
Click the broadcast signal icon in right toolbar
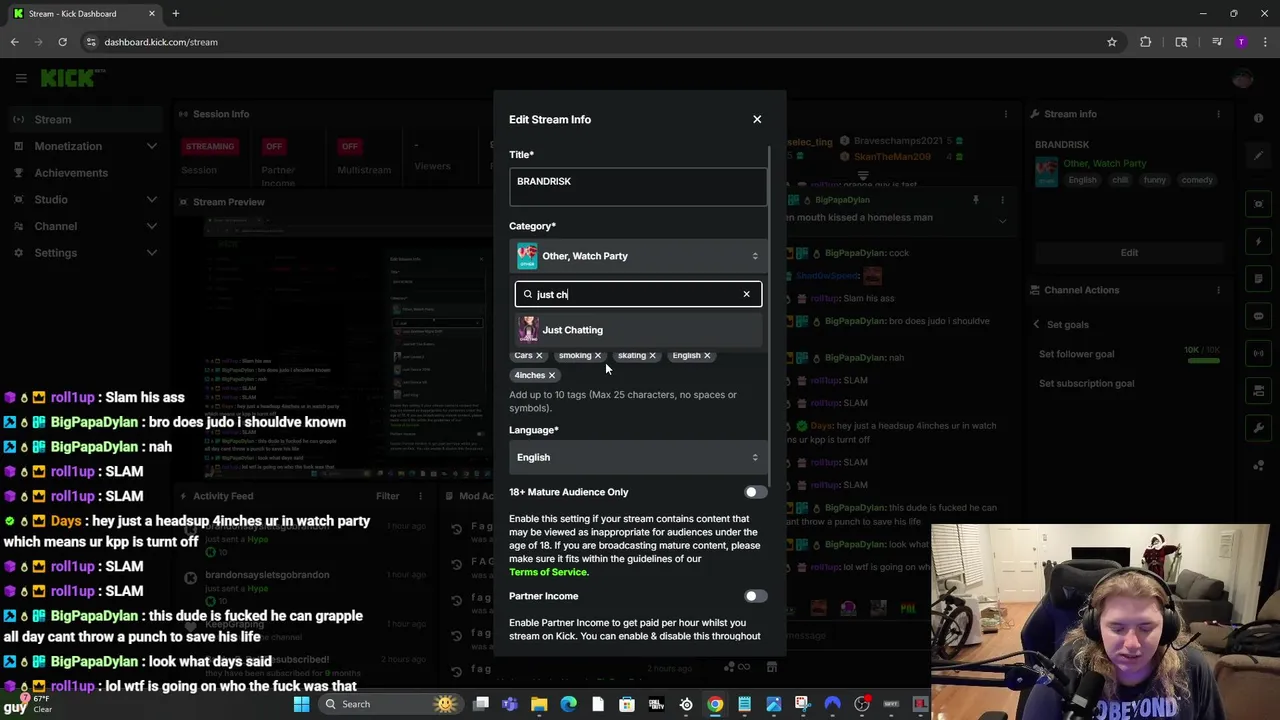(1259, 353)
